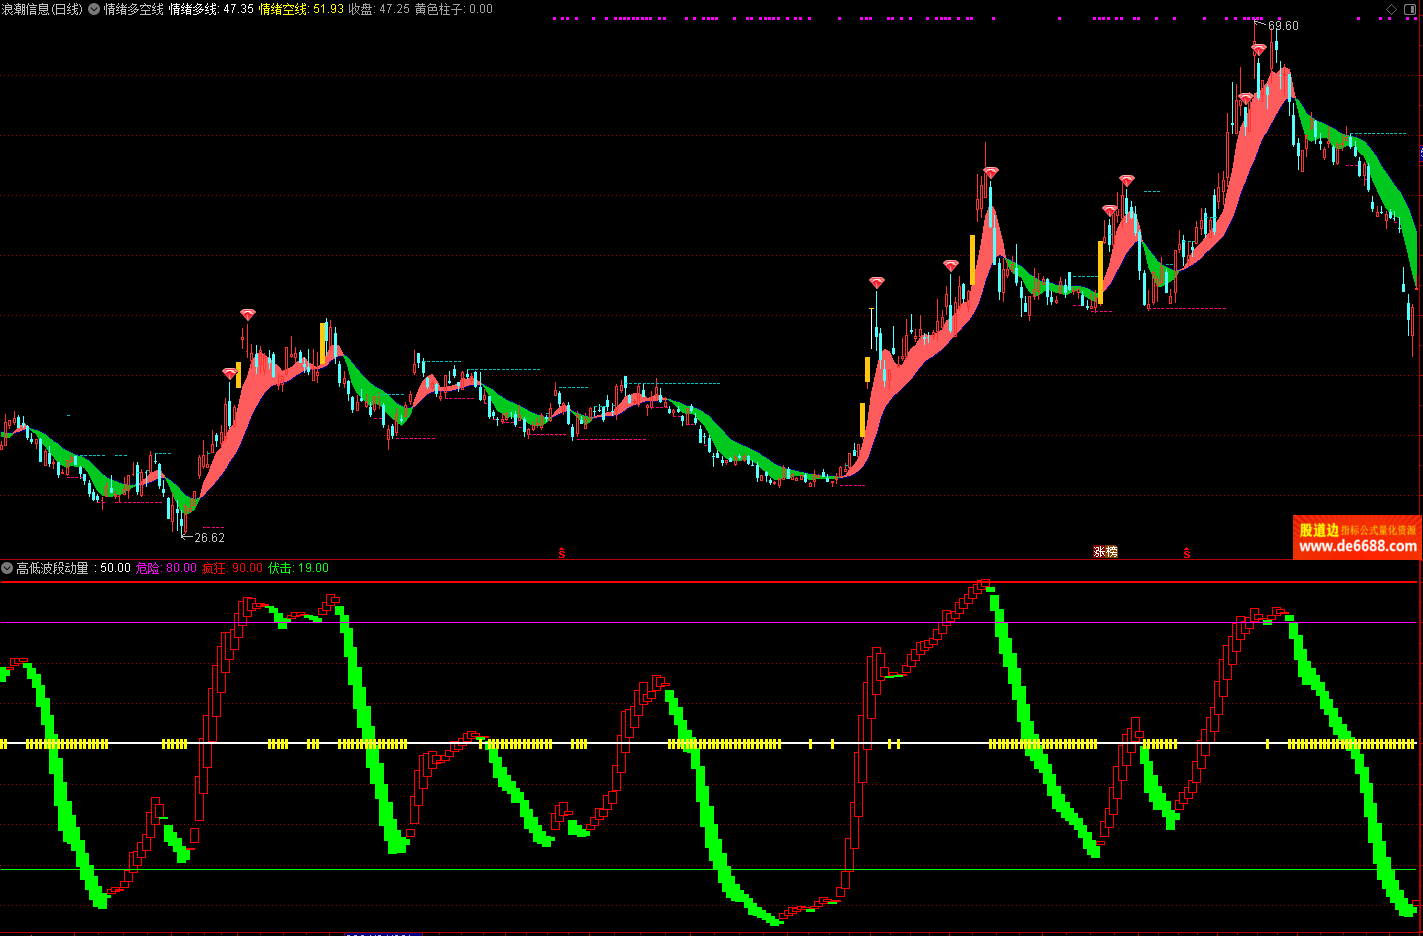Expand the 高低波段动量 indicator dropdown arrow

coord(7,568)
